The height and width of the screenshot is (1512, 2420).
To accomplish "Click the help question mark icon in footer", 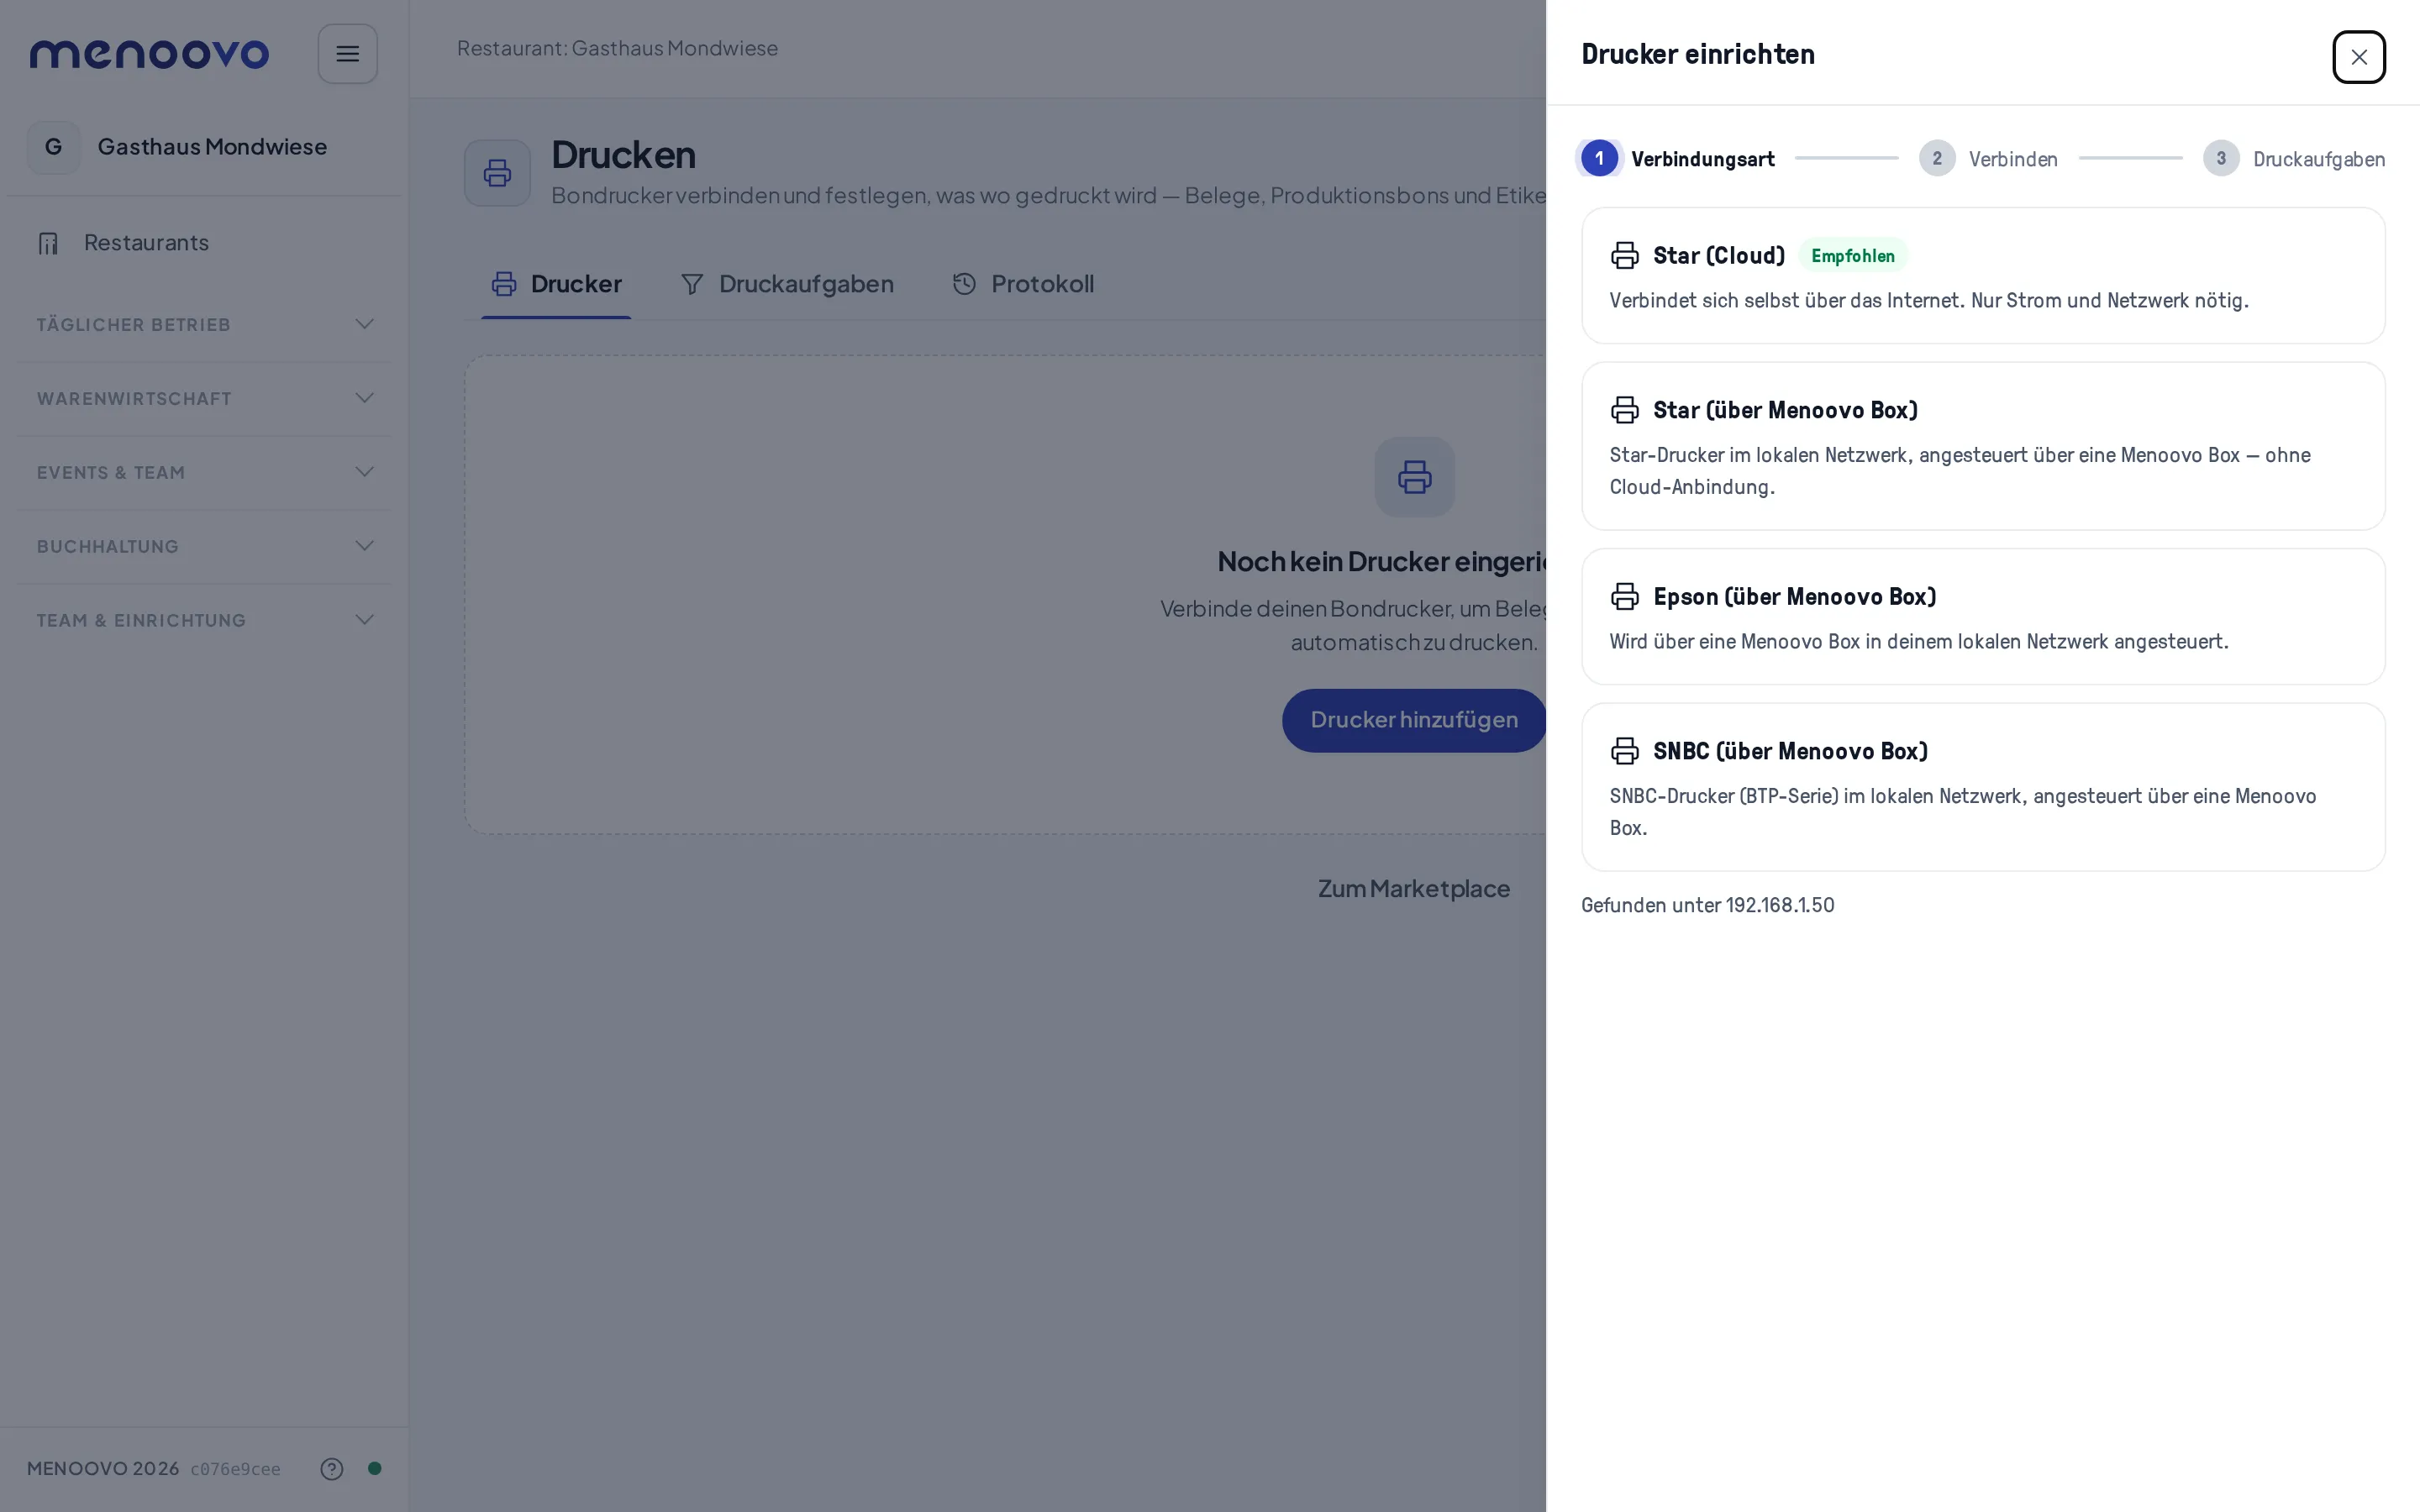I will [332, 1468].
